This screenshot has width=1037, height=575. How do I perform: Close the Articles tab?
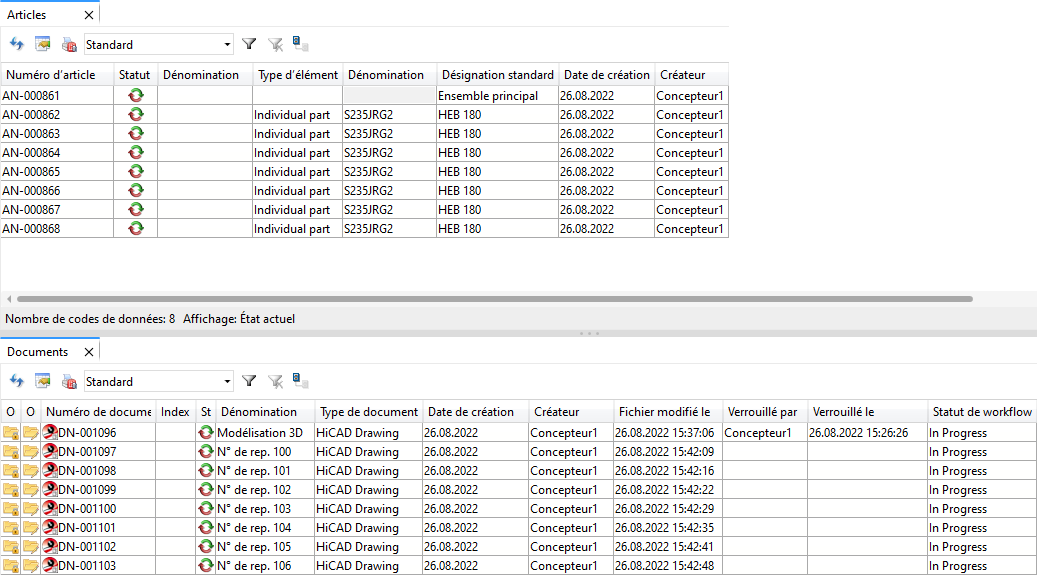(x=89, y=15)
